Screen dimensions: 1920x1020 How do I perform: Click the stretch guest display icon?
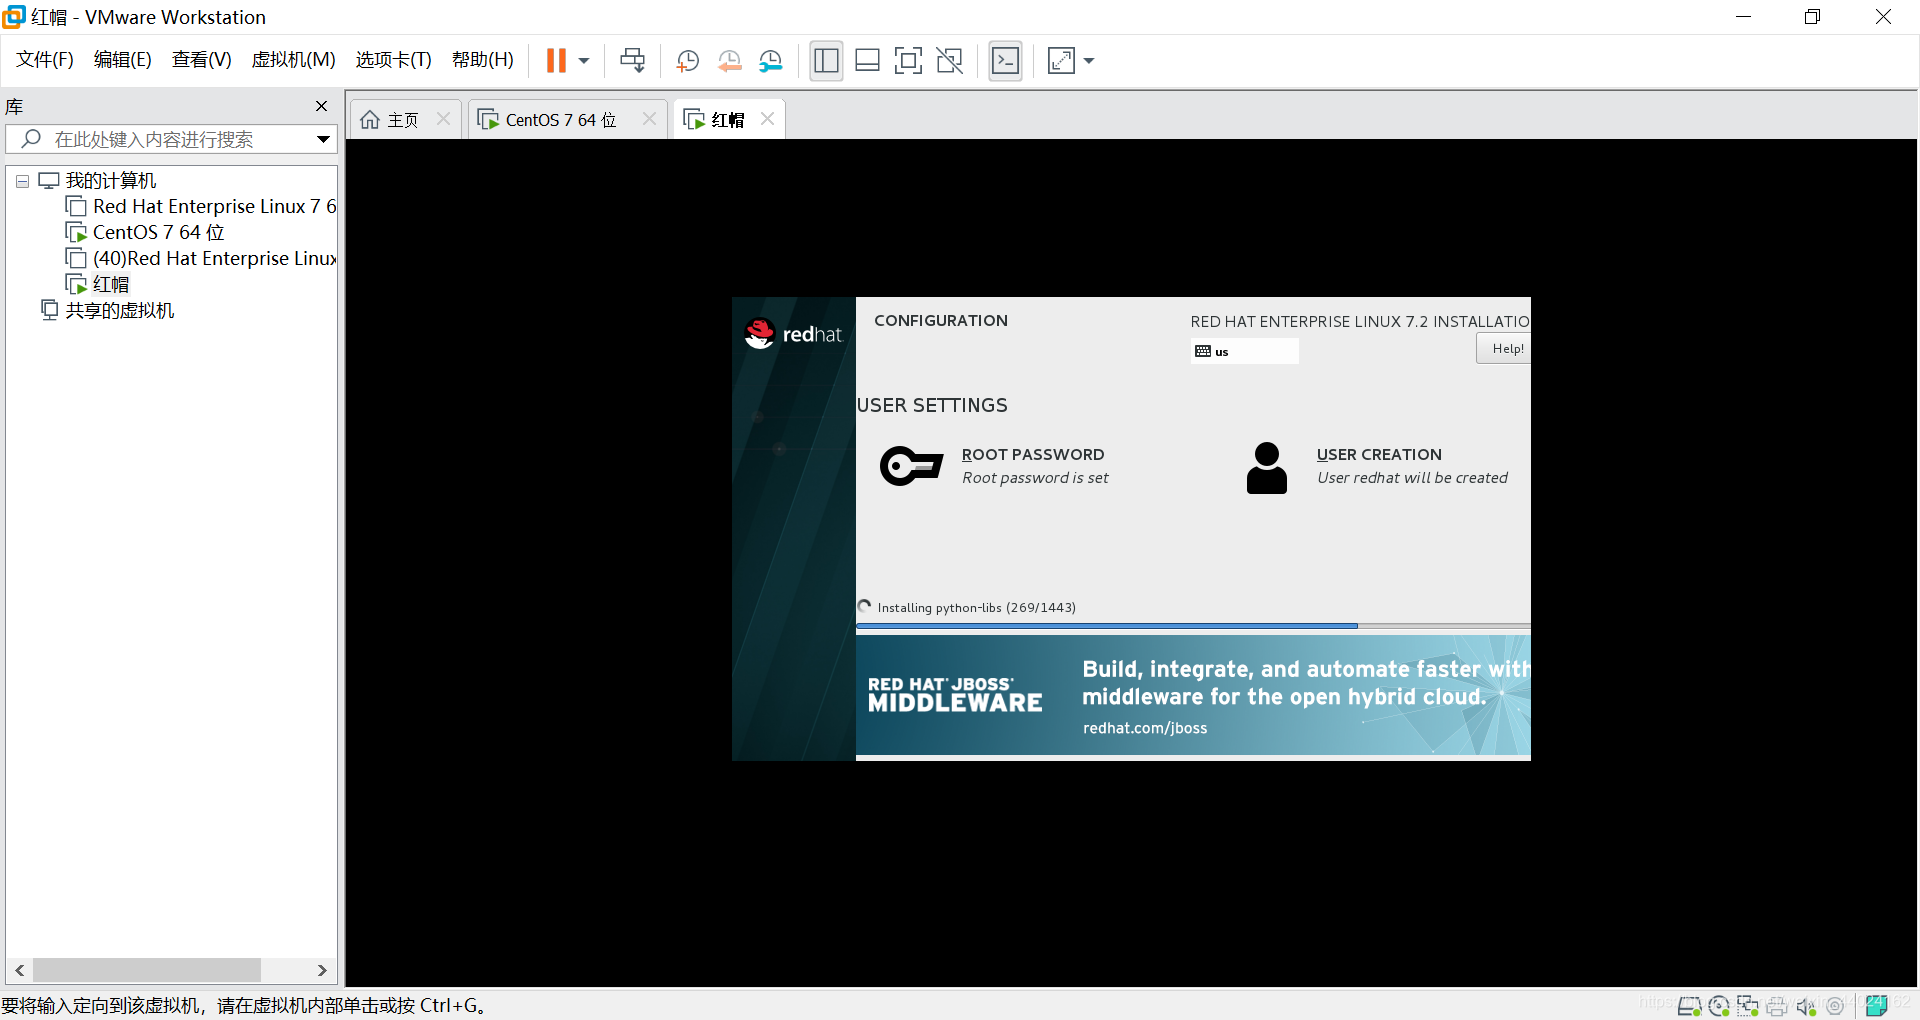tap(1061, 61)
